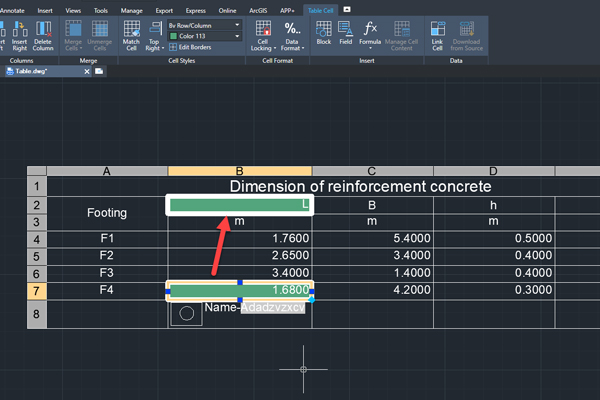Switch to the Express ribbon tab
The height and width of the screenshot is (400, 600).
[x=196, y=10]
